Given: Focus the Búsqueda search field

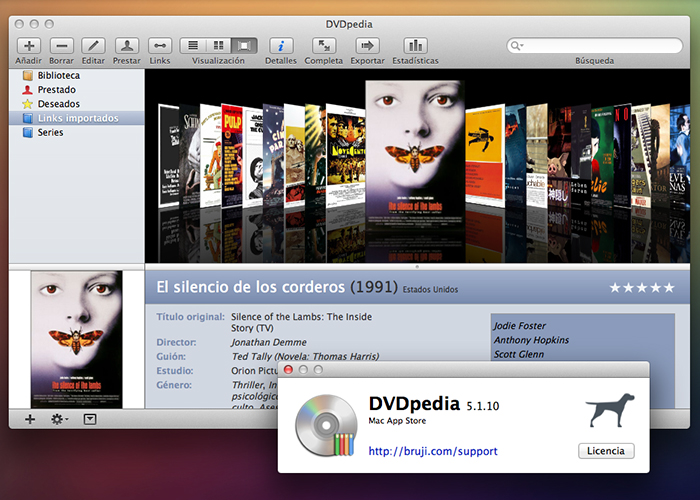Looking at the screenshot, I should tap(595, 46).
